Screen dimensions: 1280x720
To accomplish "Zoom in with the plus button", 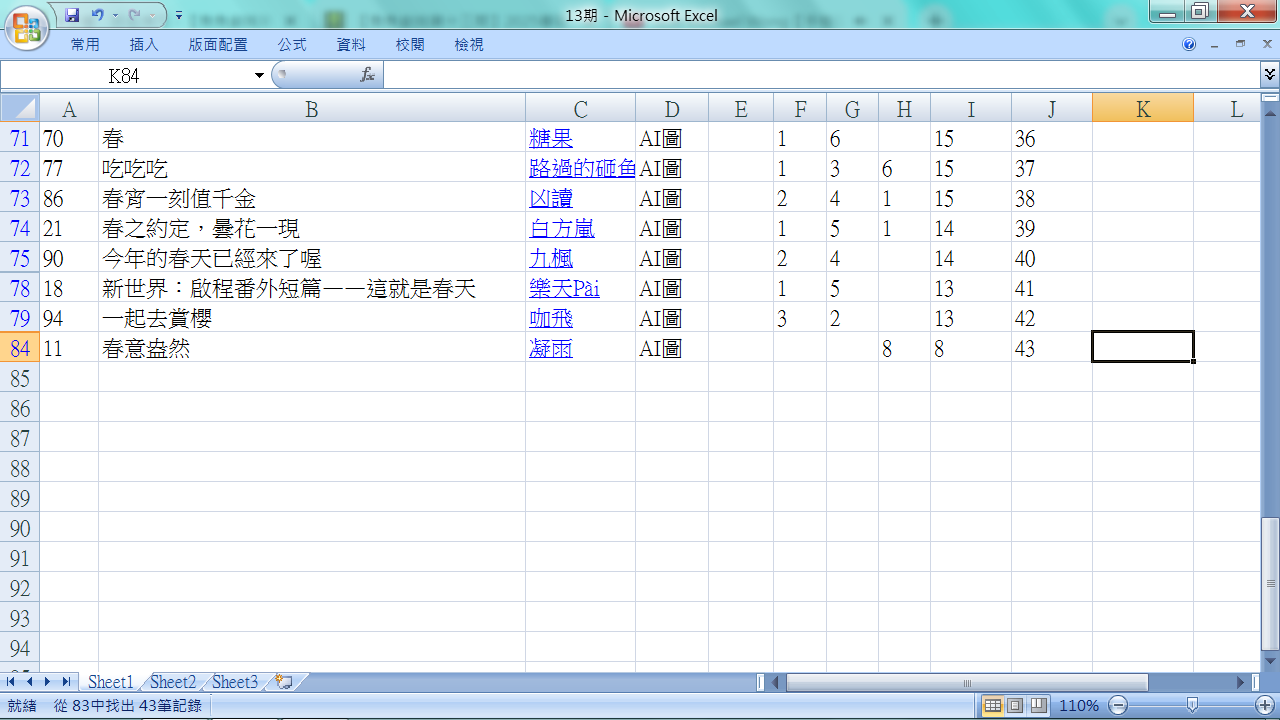I will tap(1263, 706).
